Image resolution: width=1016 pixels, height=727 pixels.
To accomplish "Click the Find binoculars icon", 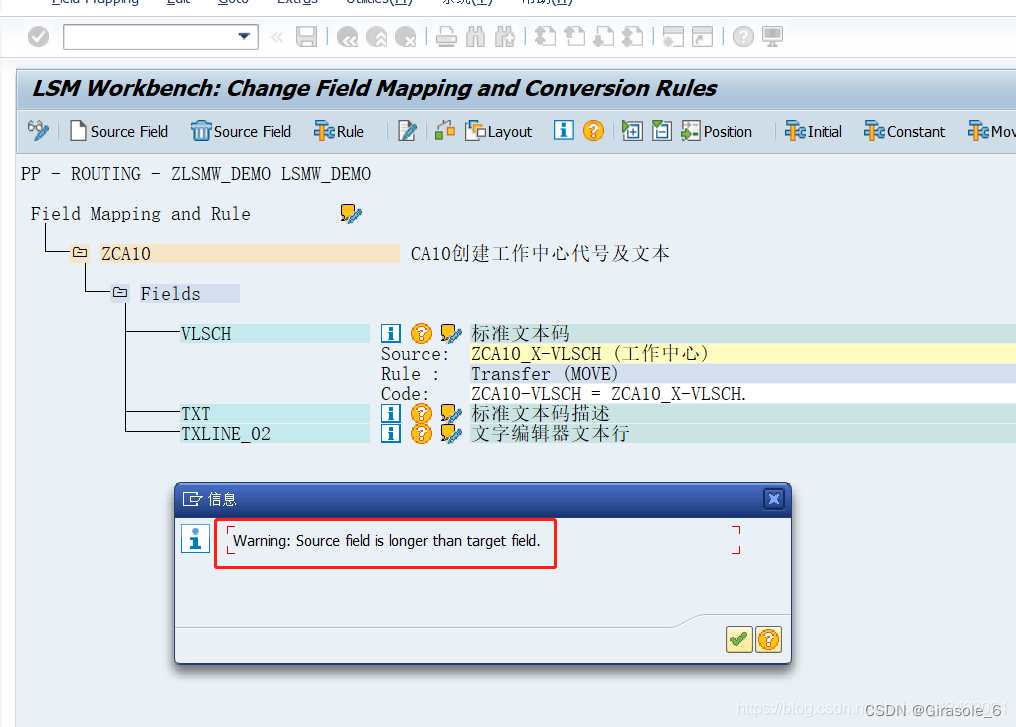I will coord(475,37).
